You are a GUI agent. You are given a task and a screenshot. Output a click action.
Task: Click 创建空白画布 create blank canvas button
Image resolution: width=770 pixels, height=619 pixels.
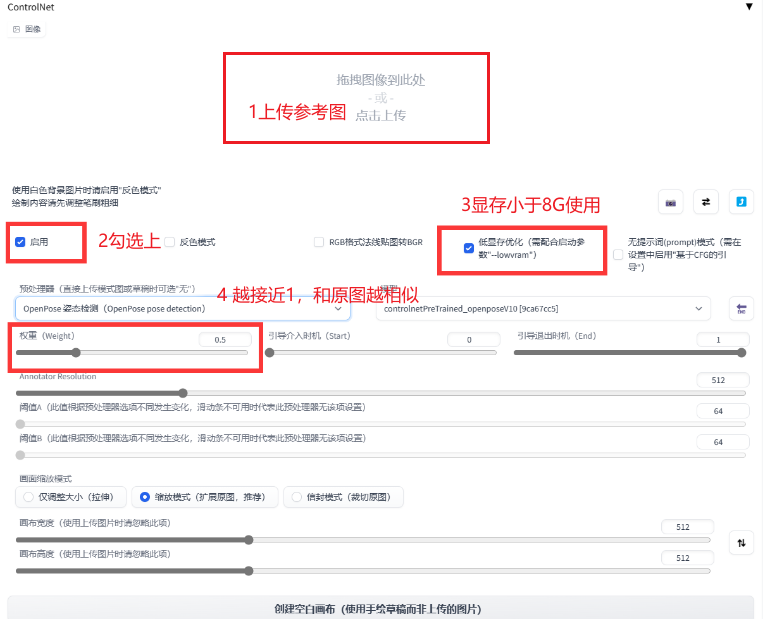[x=384, y=608]
